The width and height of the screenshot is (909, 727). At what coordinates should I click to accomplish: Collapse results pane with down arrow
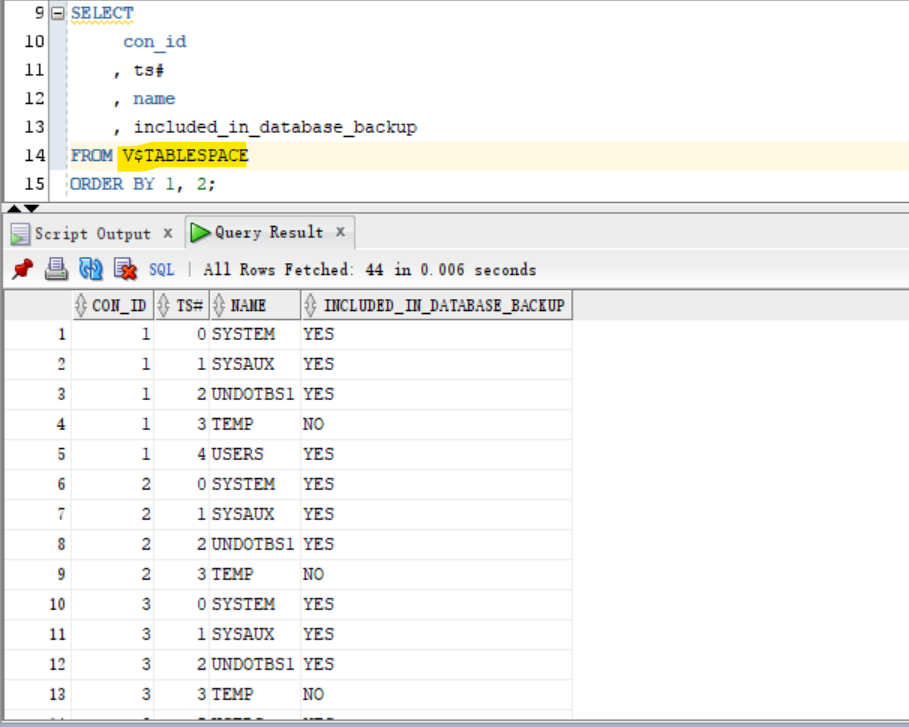click(x=31, y=208)
